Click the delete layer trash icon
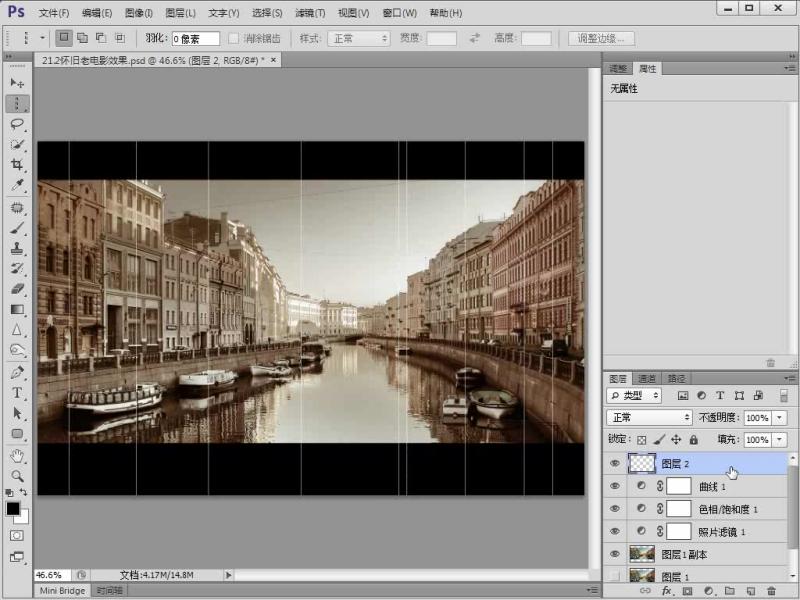This screenshot has height=600, width=800. pos(771,591)
